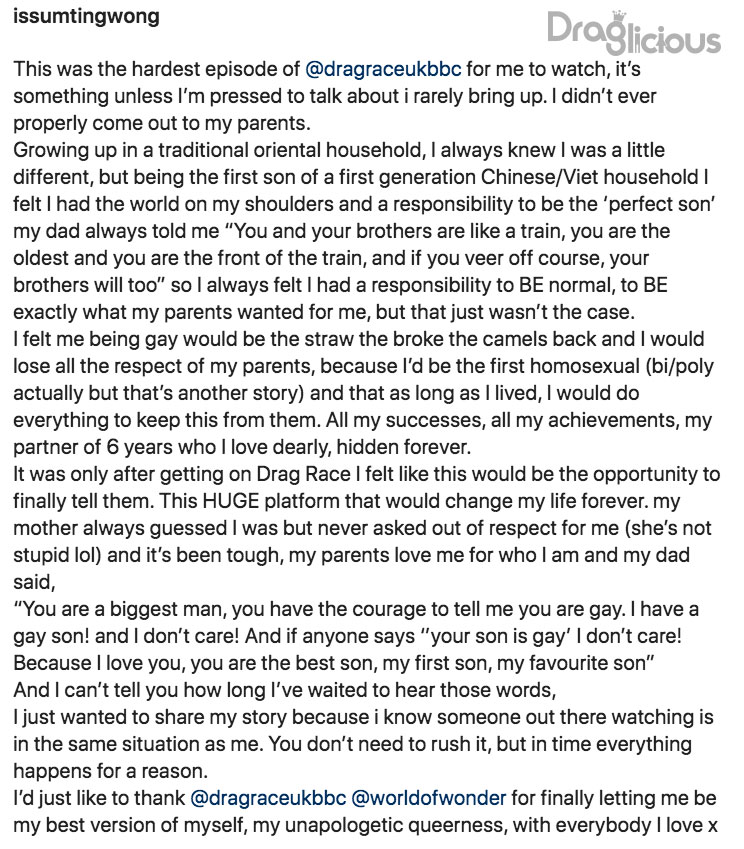The height and width of the screenshot is (849, 744).
Task: Open the issumtingwong profile username
Action: [x=86, y=16]
